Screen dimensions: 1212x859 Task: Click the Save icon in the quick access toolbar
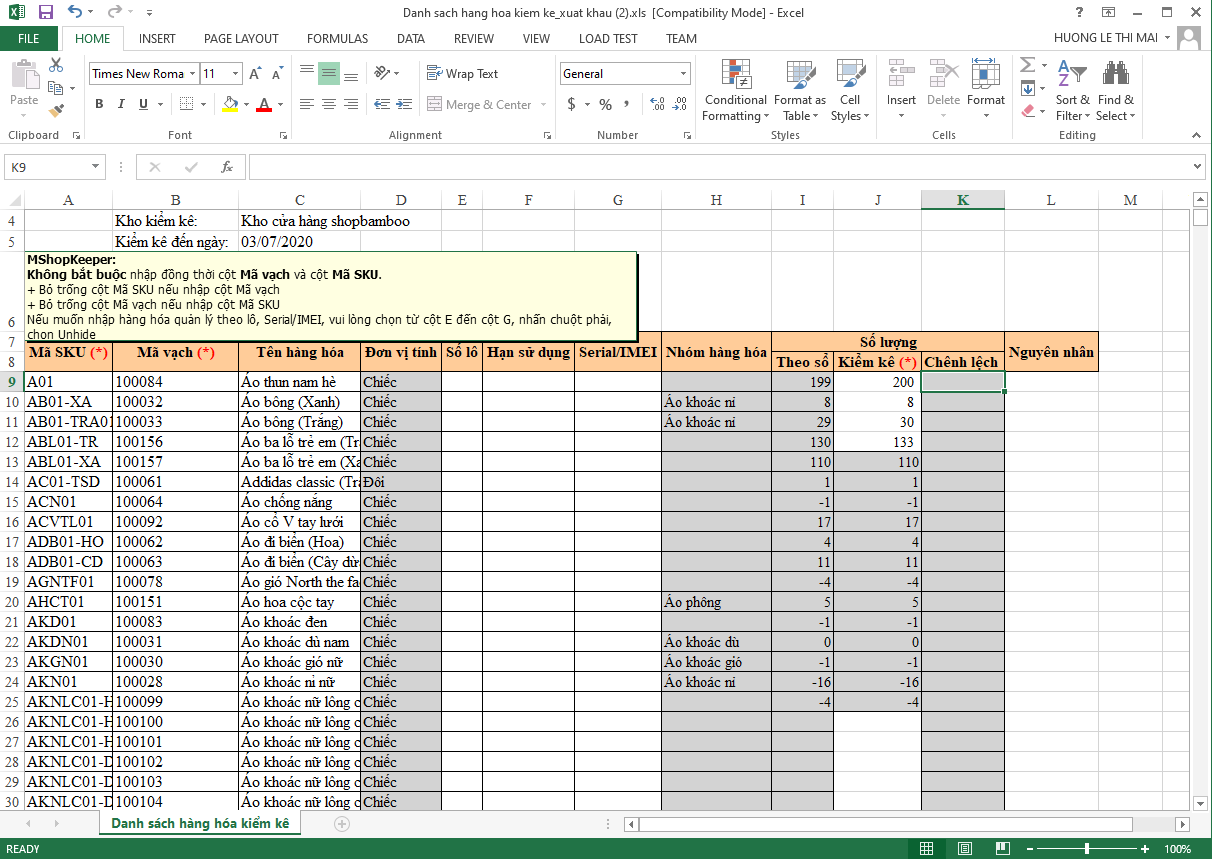(x=46, y=13)
